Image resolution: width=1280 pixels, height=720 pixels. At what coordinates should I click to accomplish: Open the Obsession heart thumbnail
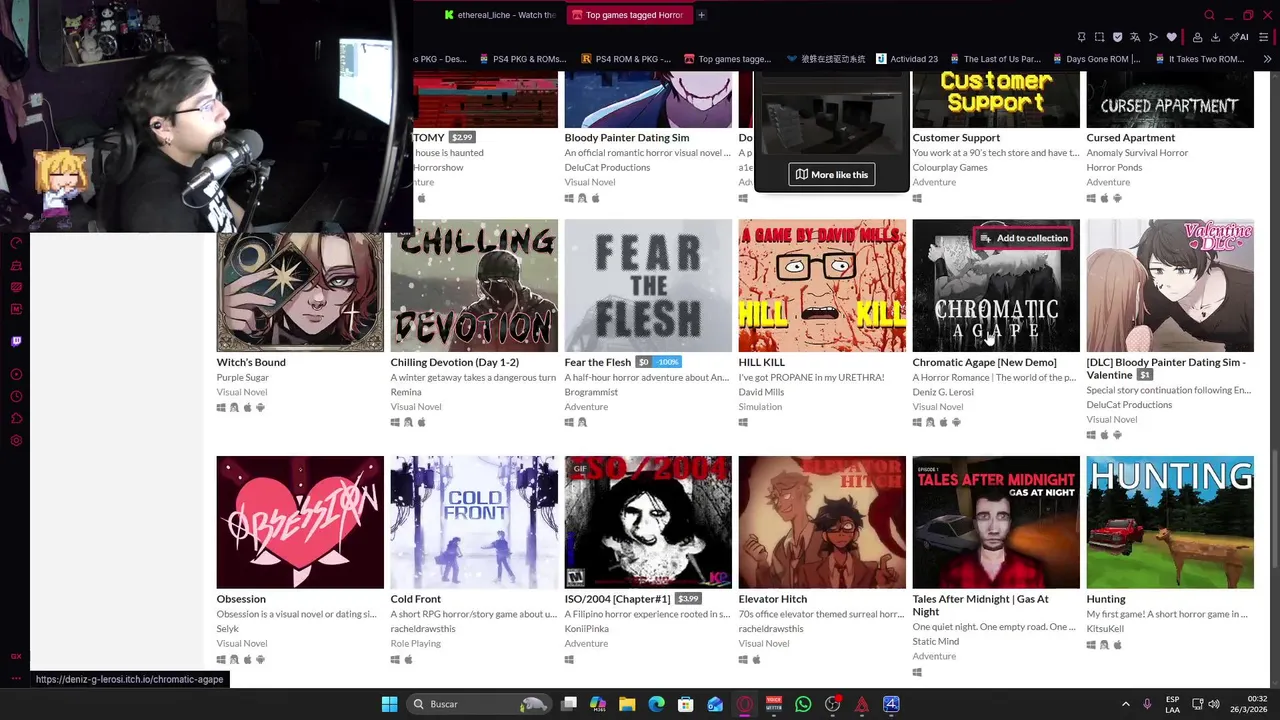click(x=300, y=522)
